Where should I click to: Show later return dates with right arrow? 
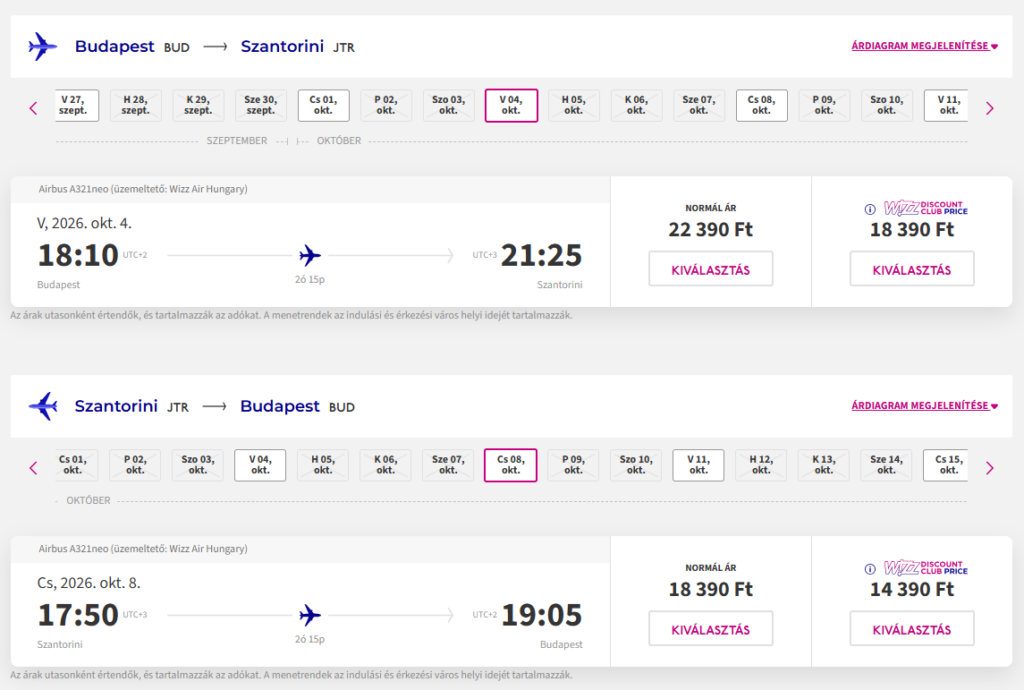pos(990,467)
